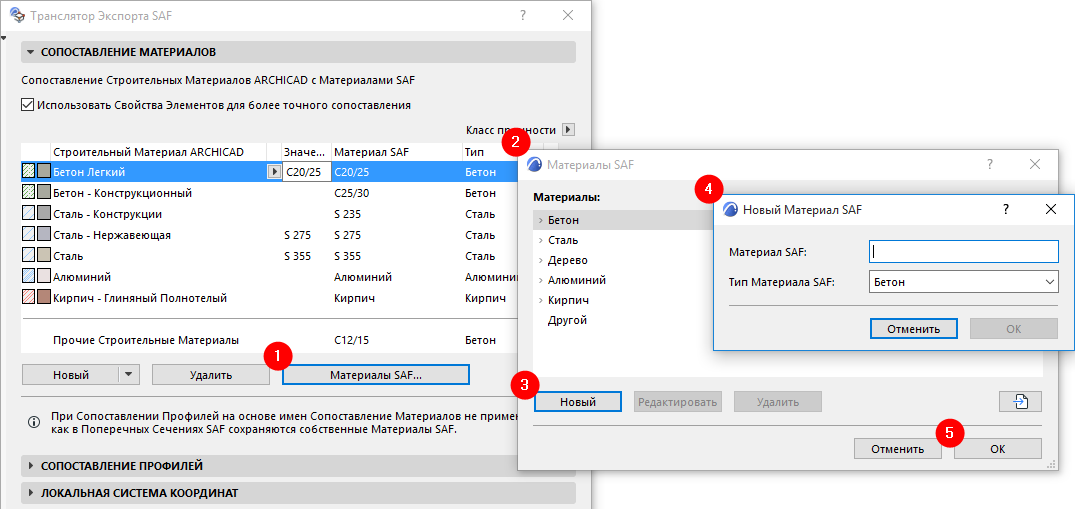This screenshot has width=1075, height=509.
Task: Select the Сталь row in materials table
Action: click(x=269, y=256)
